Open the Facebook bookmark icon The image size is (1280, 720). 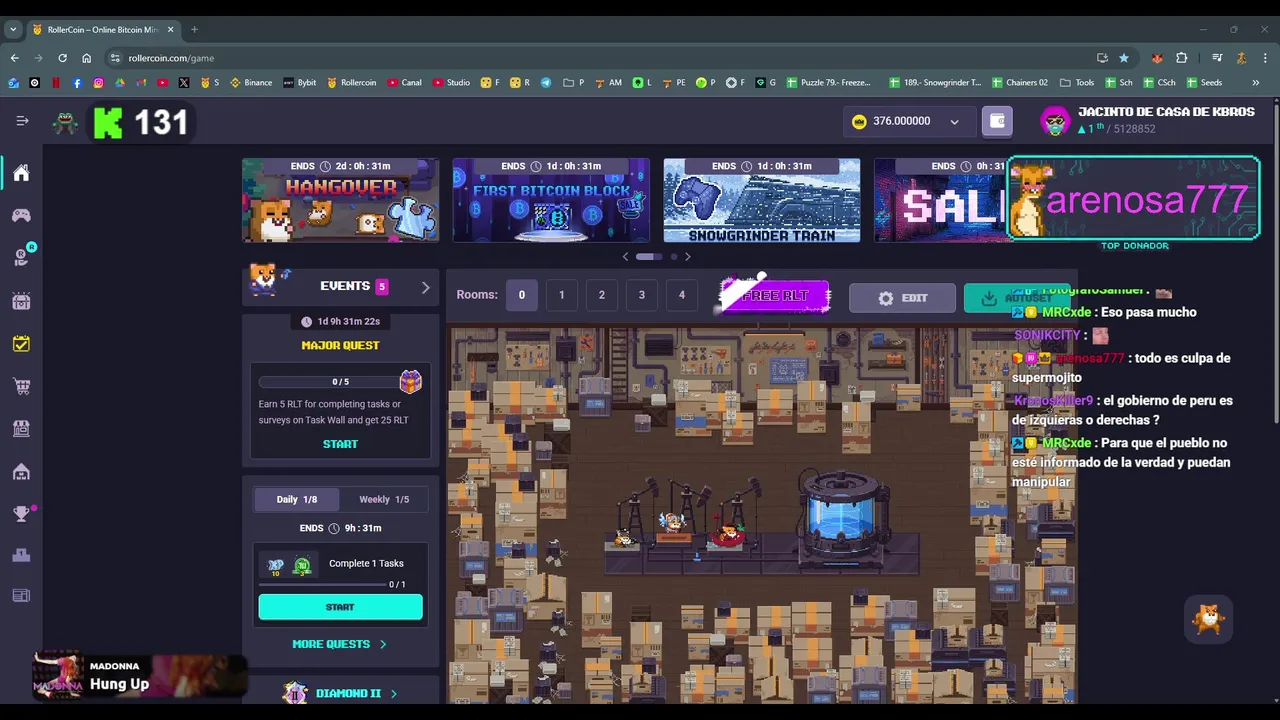[x=77, y=82]
